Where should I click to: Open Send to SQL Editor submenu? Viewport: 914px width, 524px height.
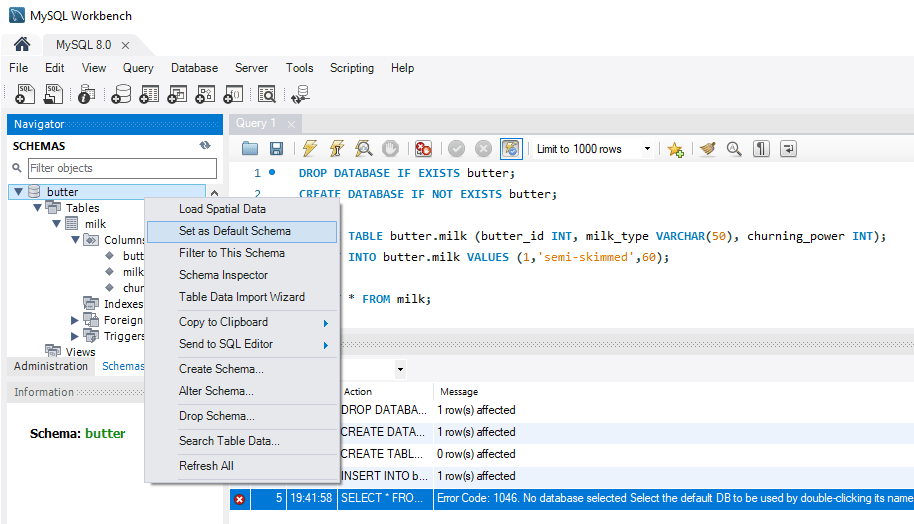[242, 344]
